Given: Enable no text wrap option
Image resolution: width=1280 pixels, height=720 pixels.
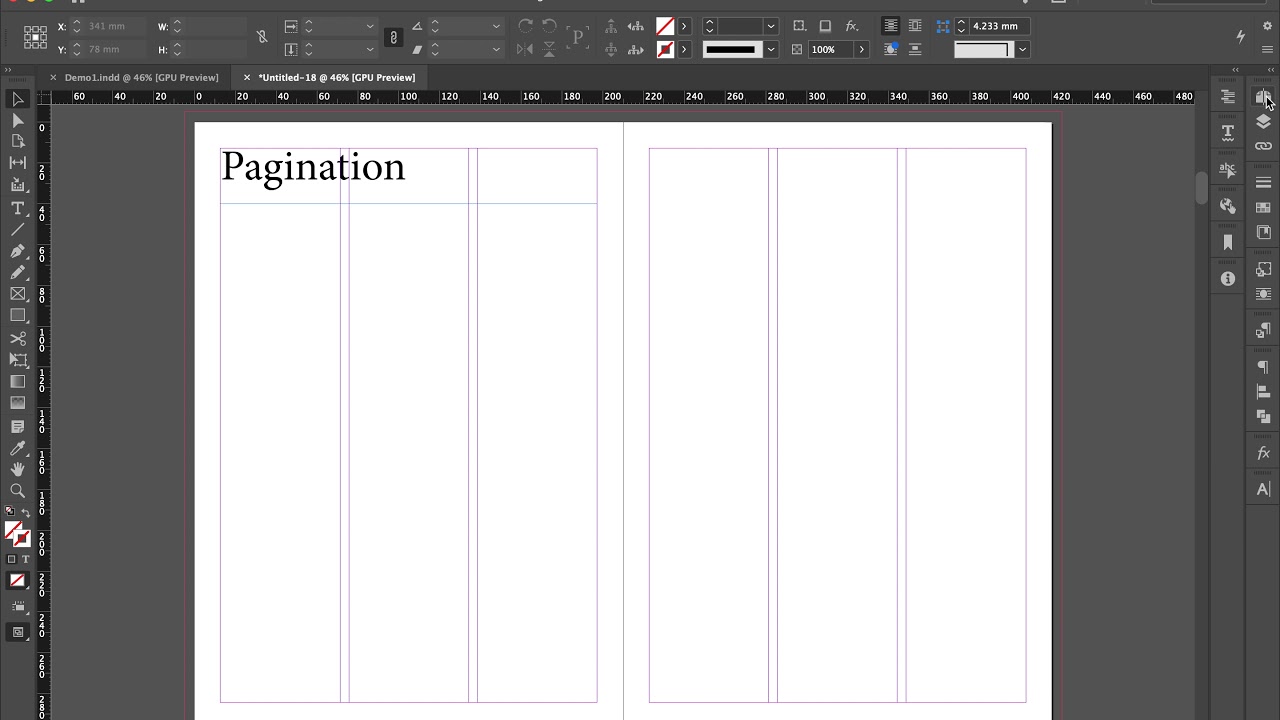Looking at the screenshot, I should click(890, 26).
